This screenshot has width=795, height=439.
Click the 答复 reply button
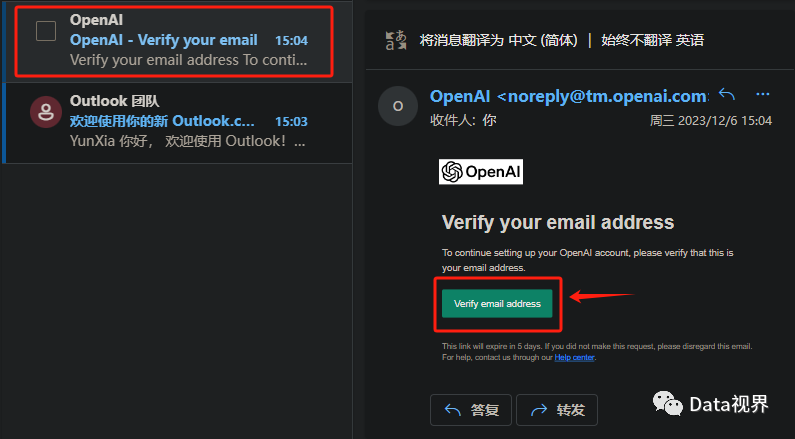pos(471,410)
